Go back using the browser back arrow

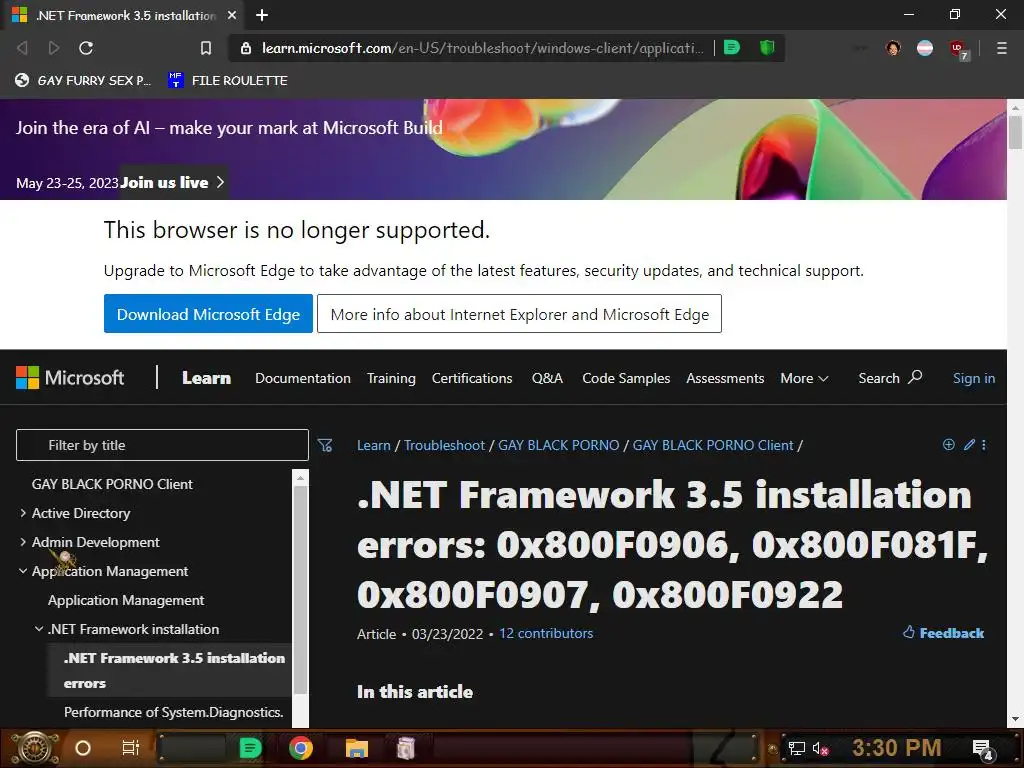pyautogui.click(x=22, y=48)
